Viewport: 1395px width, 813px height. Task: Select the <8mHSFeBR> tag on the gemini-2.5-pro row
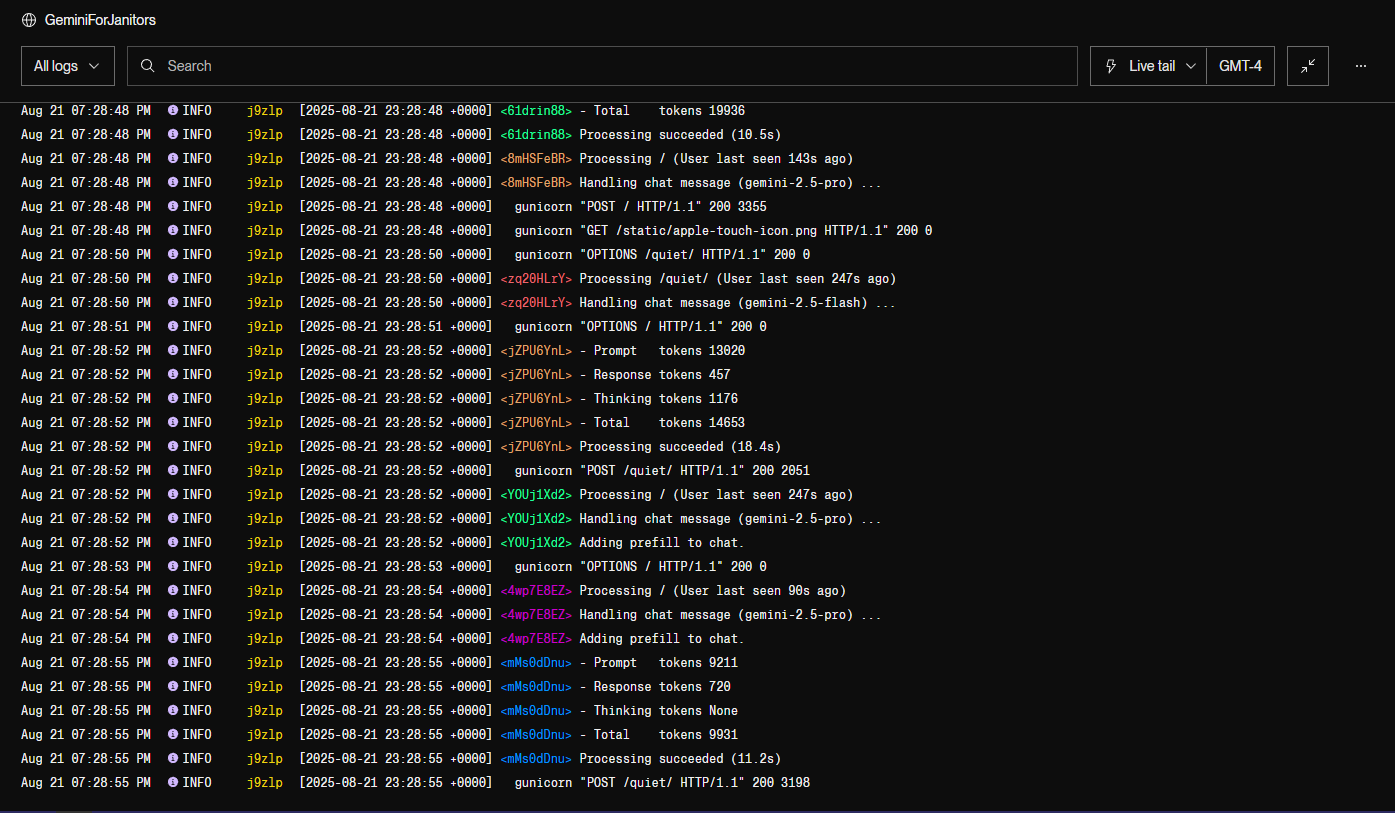536,183
